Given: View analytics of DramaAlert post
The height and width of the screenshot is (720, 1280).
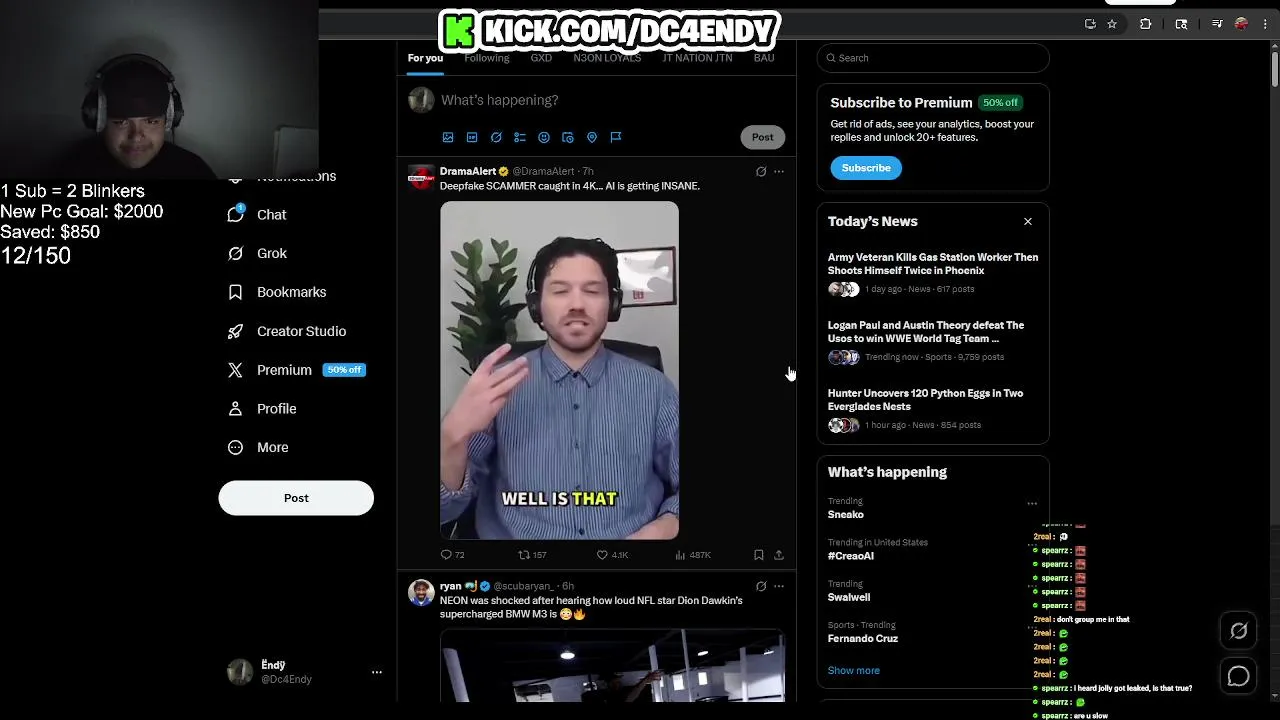Looking at the screenshot, I should (x=693, y=555).
